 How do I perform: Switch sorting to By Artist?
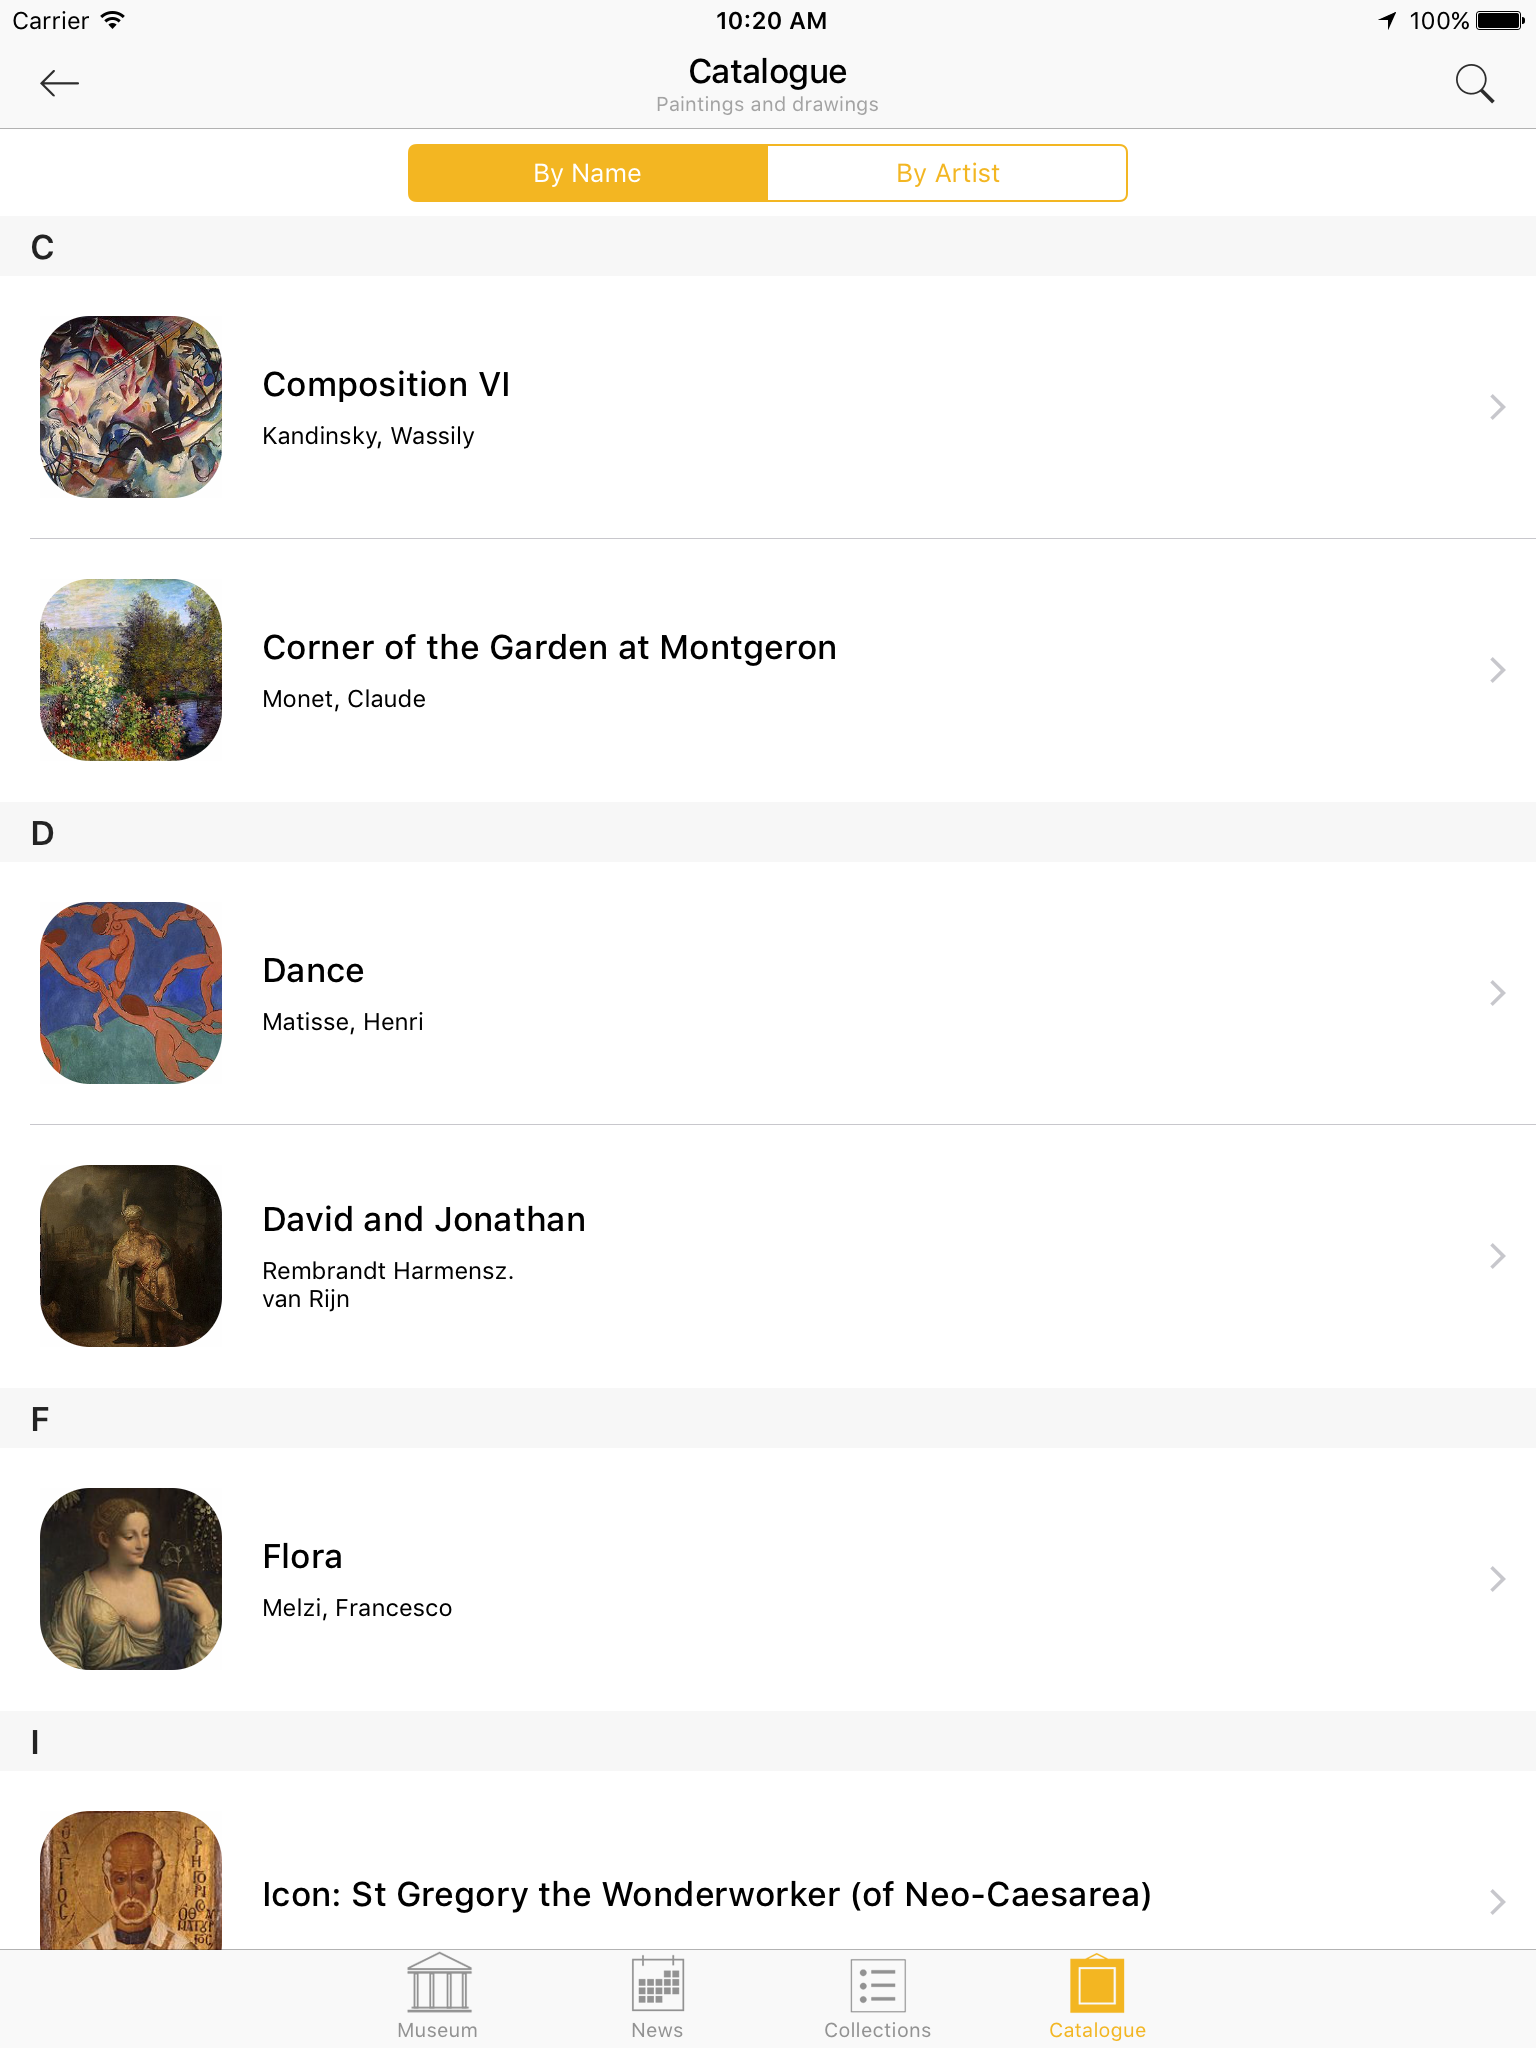point(947,173)
